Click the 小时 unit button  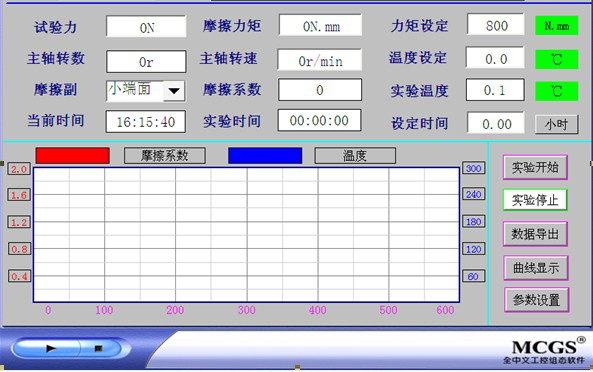pos(556,124)
